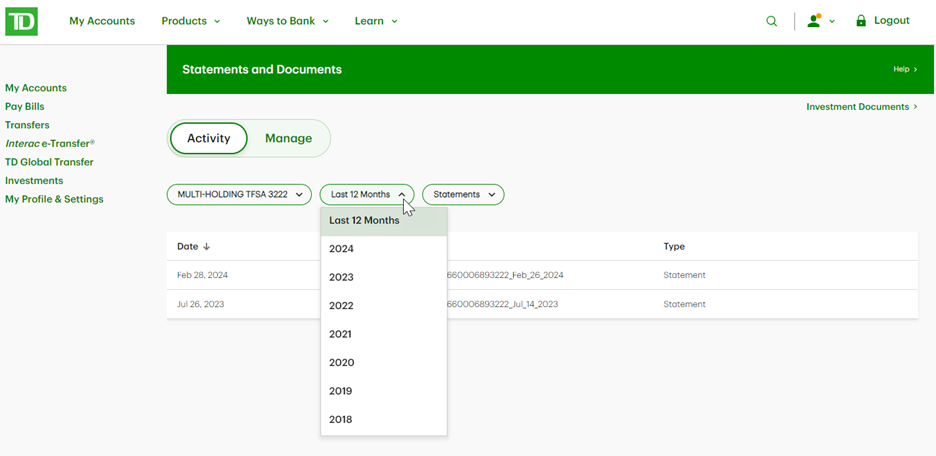Click Statement type in Feb 28 row

(x=684, y=275)
